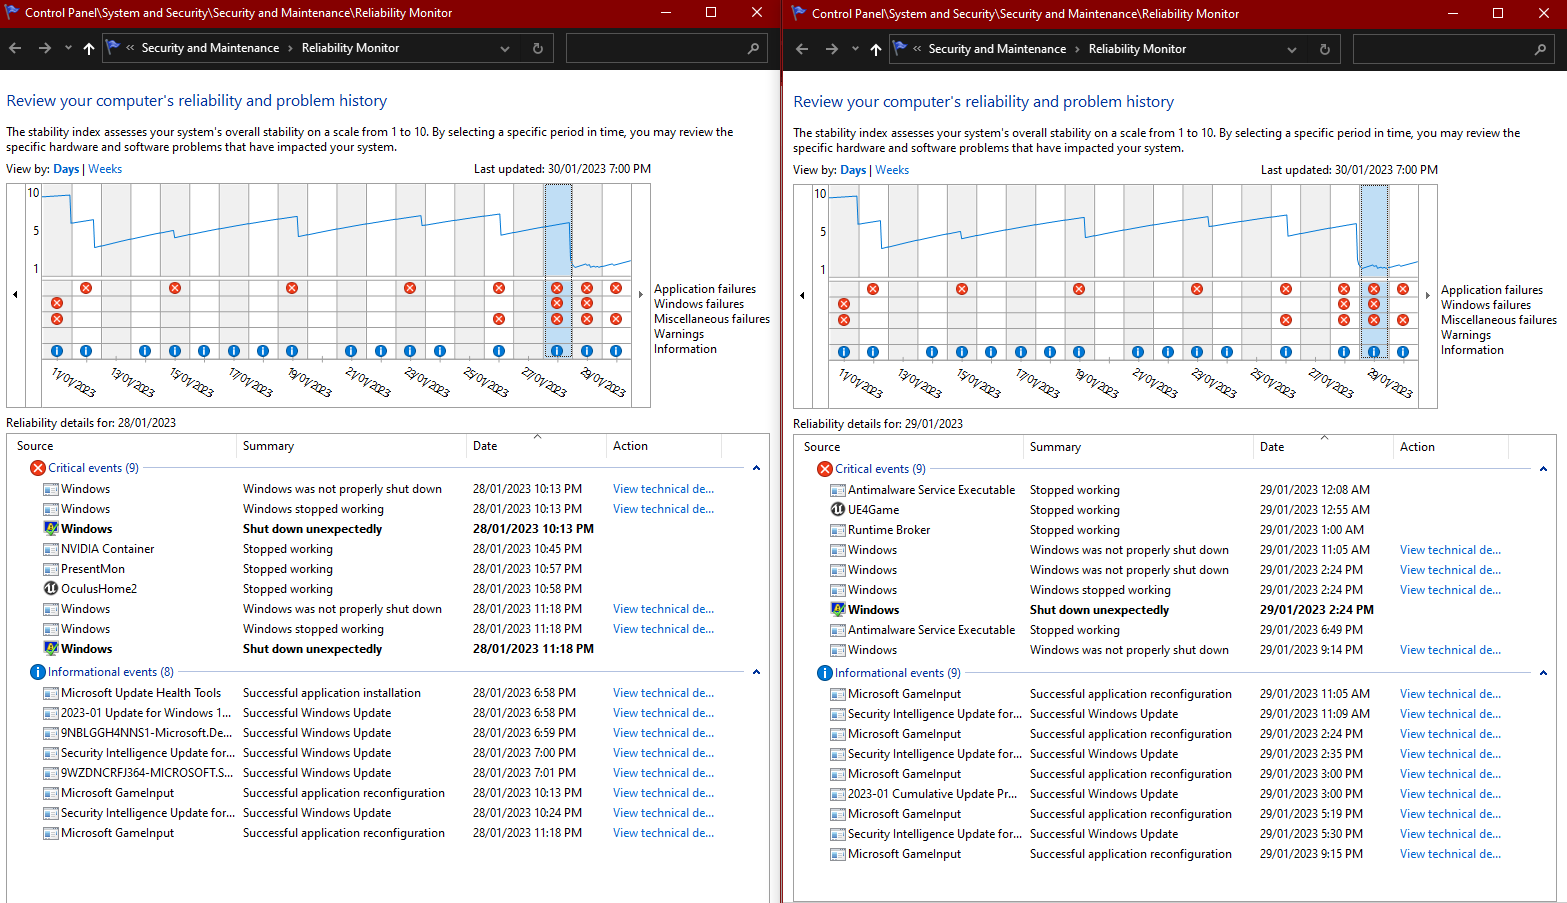Sort by Date column in right window
The height and width of the screenshot is (903, 1567).
pyautogui.click(x=1322, y=447)
